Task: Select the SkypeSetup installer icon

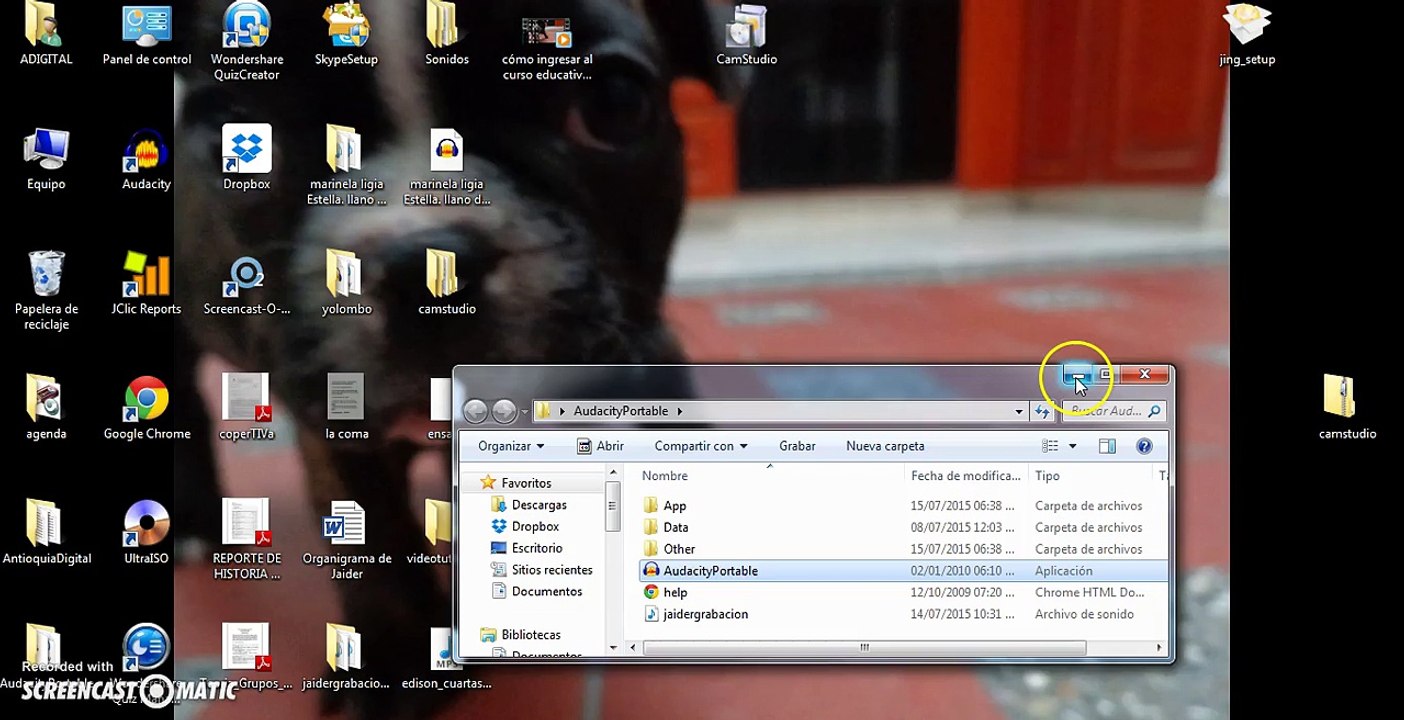Action: pyautogui.click(x=346, y=33)
